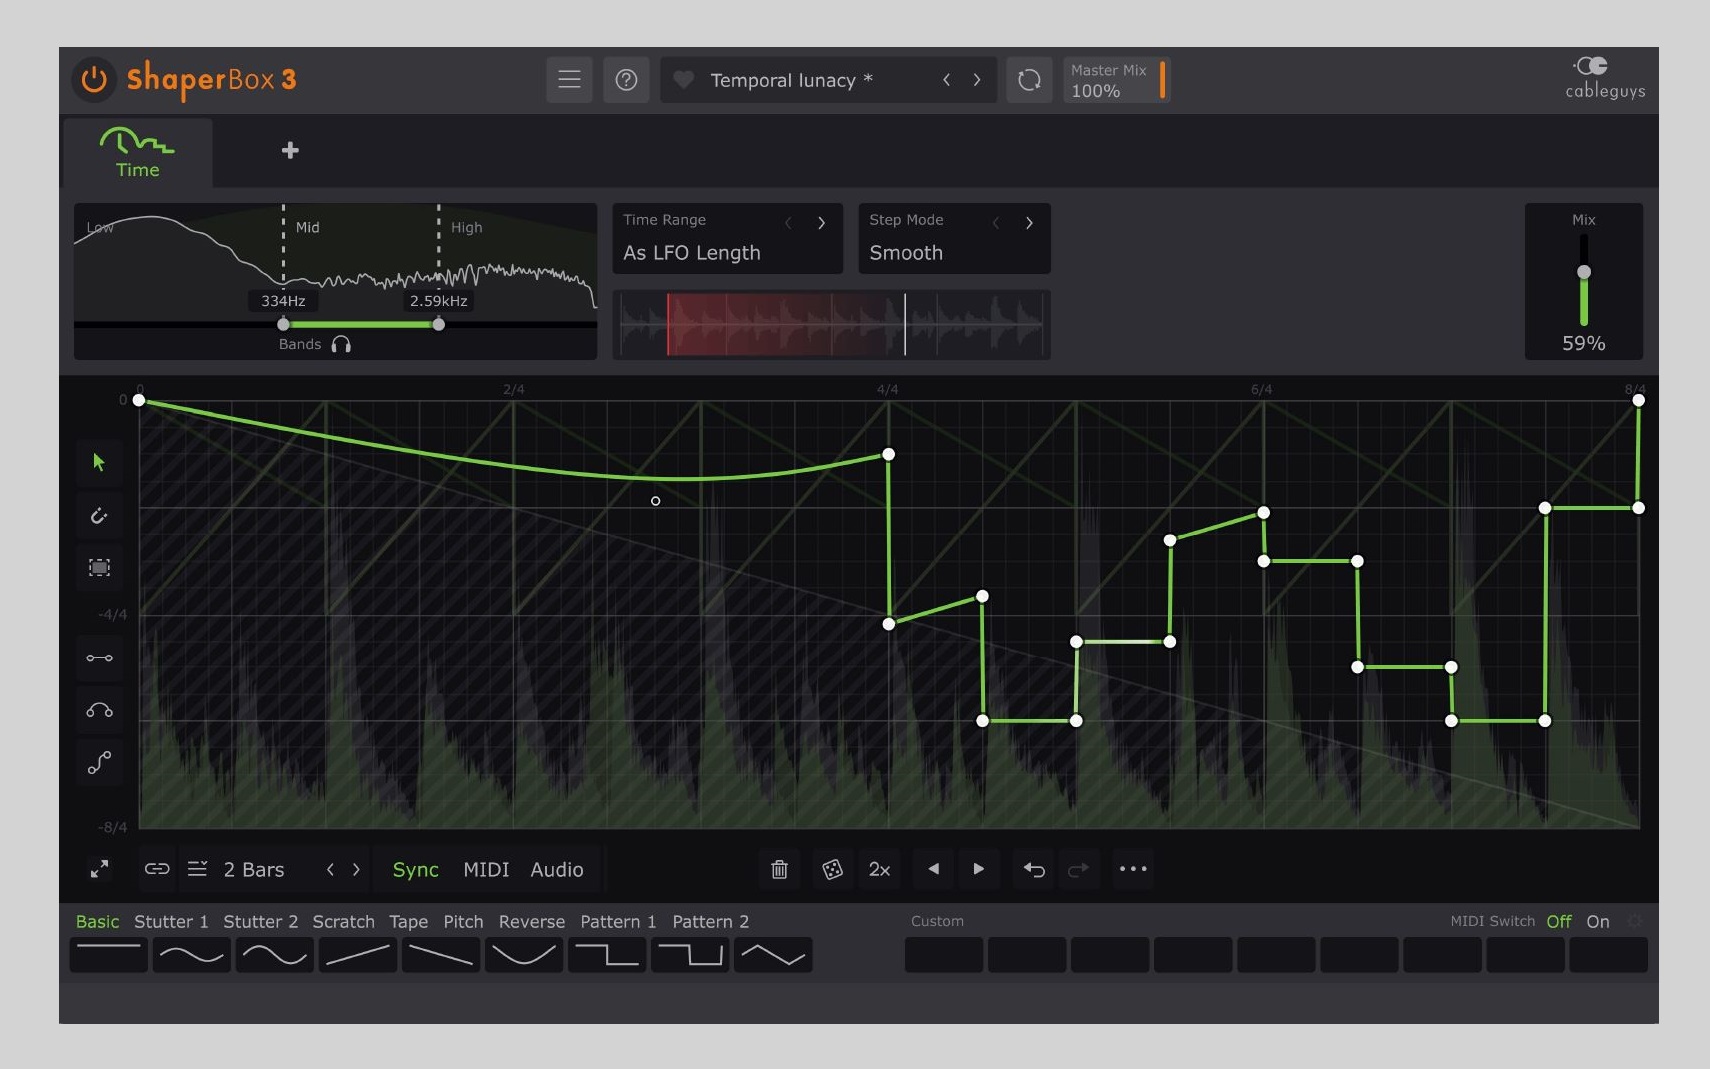Open the Temporal lunacy preset name
Image resolution: width=1710 pixels, height=1069 pixels.
(x=791, y=80)
